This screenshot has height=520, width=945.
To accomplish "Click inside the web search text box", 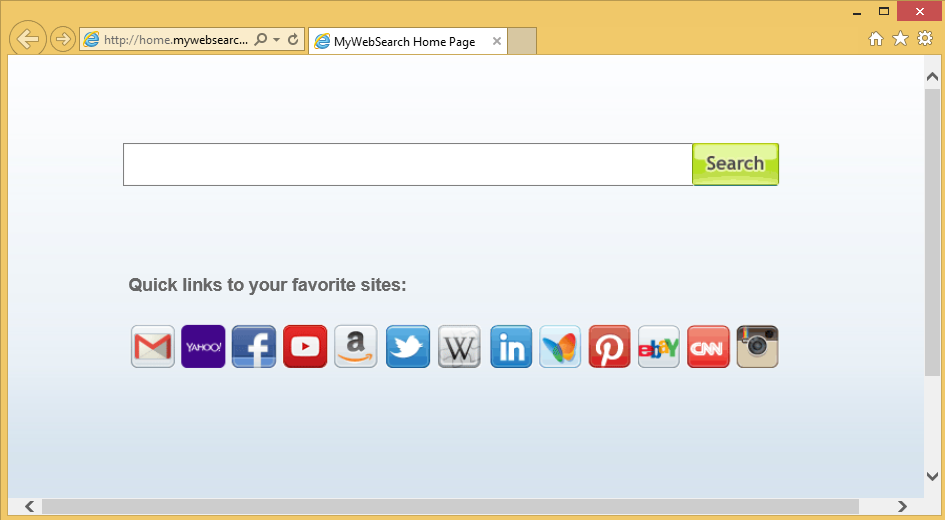I will tap(407, 165).
